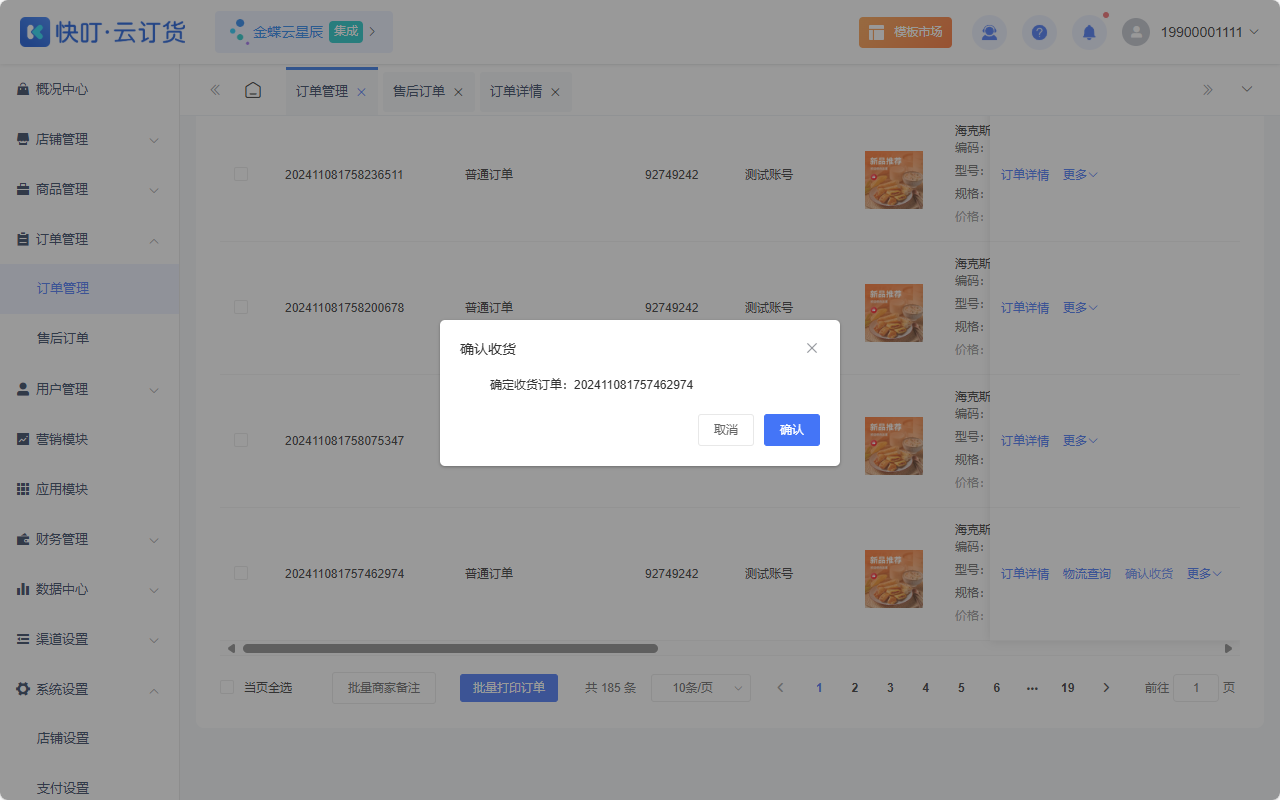Image resolution: width=1280 pixels, height=800 pixels.
Task: Open product thumbnail for order 202411081758075347
Action: click(x=894, y=446)
